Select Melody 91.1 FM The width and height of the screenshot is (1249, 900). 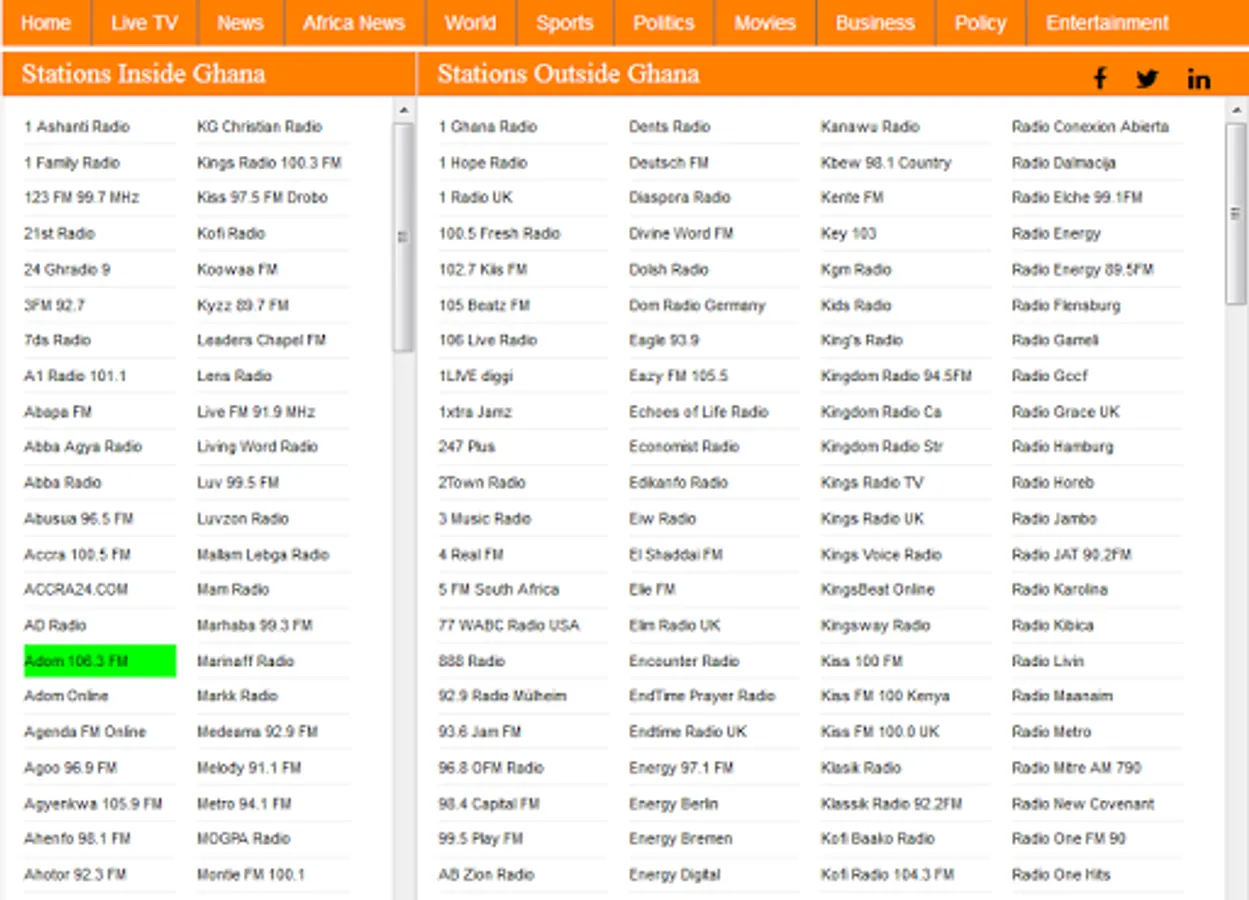click(249, 768)
